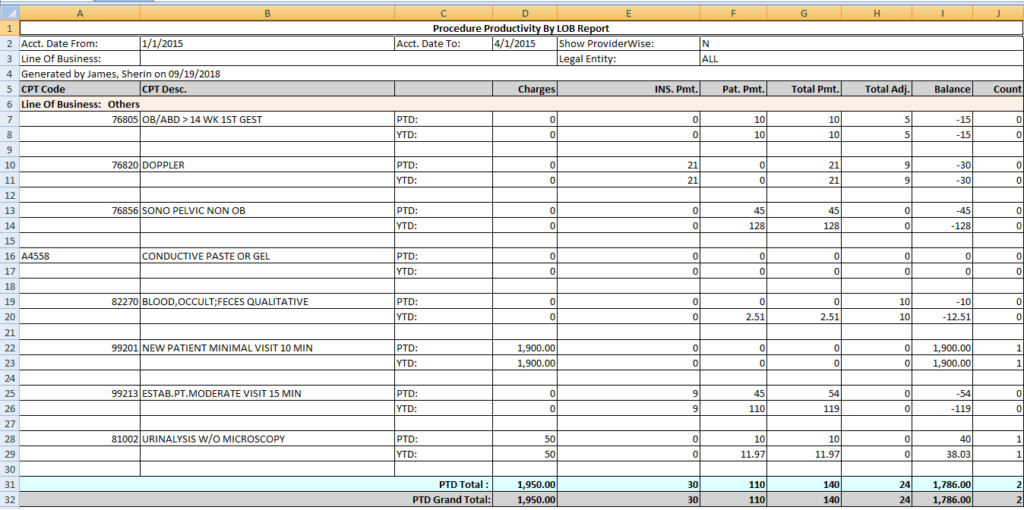The height and width of the screenshot is (510, 1024).
Task: Click CPT code 76820 cell
Action: (x=80, y=165)
